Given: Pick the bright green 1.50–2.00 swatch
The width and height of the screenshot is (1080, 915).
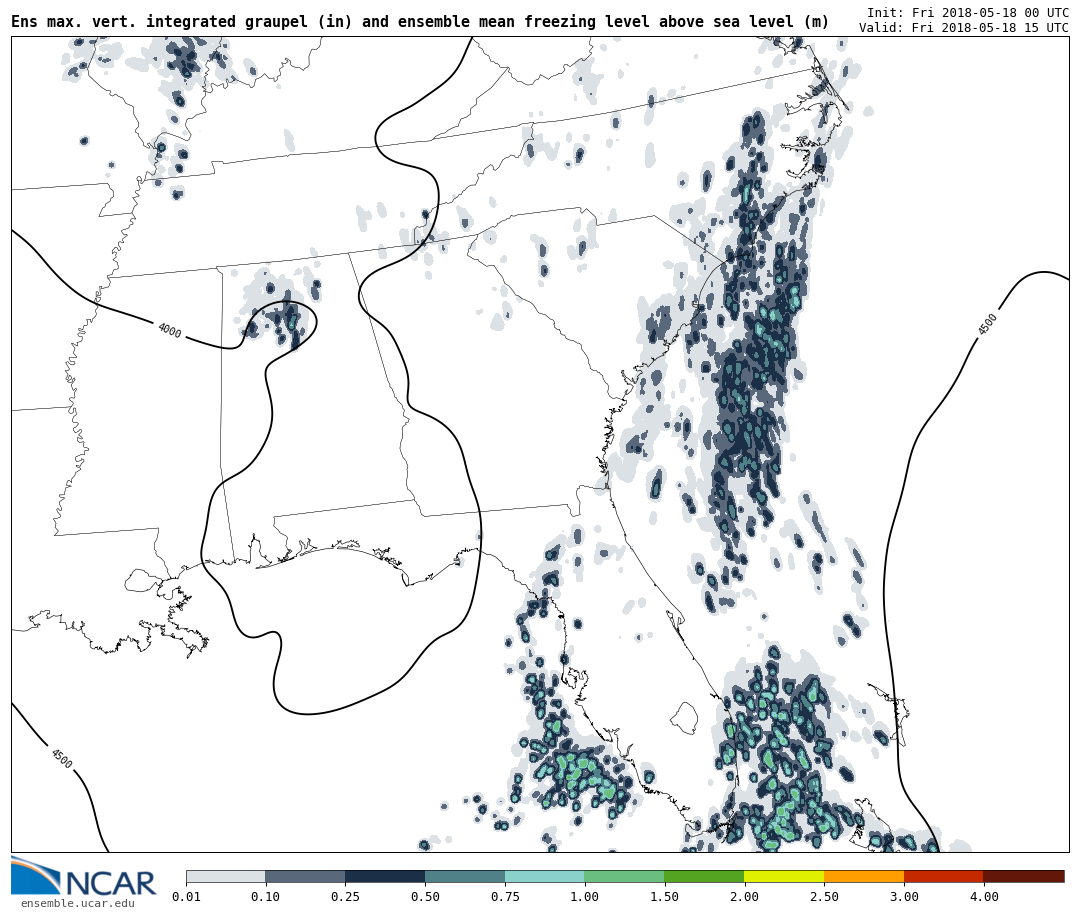Looking at the screenshot, I should click(703, 876).
